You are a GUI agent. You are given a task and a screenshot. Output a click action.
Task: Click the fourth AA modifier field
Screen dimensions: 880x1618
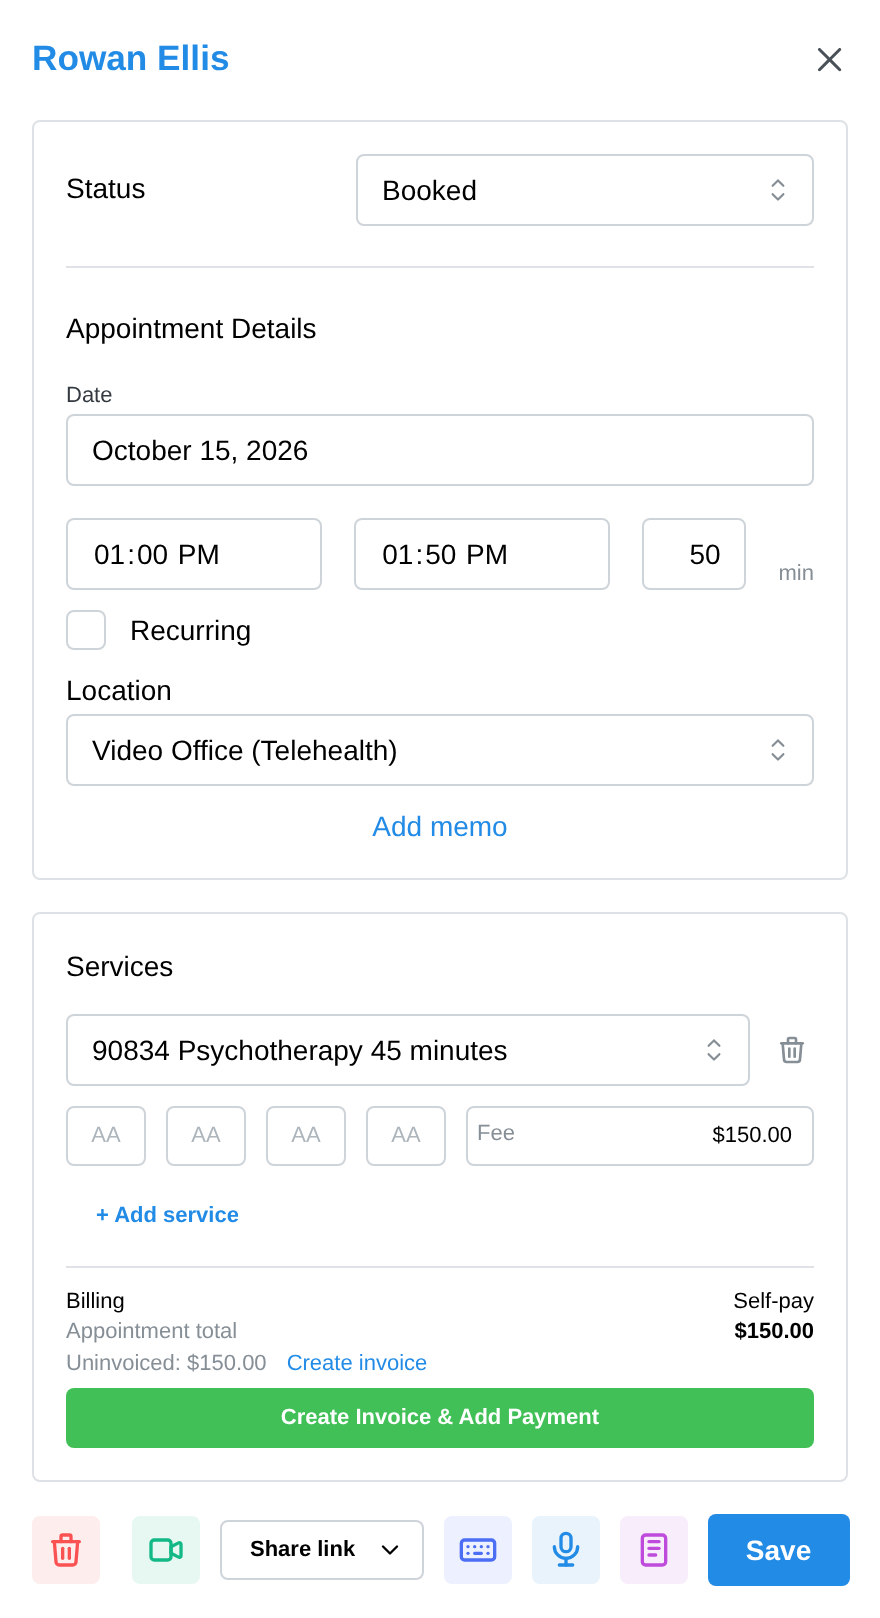[x=406, y=1136]
